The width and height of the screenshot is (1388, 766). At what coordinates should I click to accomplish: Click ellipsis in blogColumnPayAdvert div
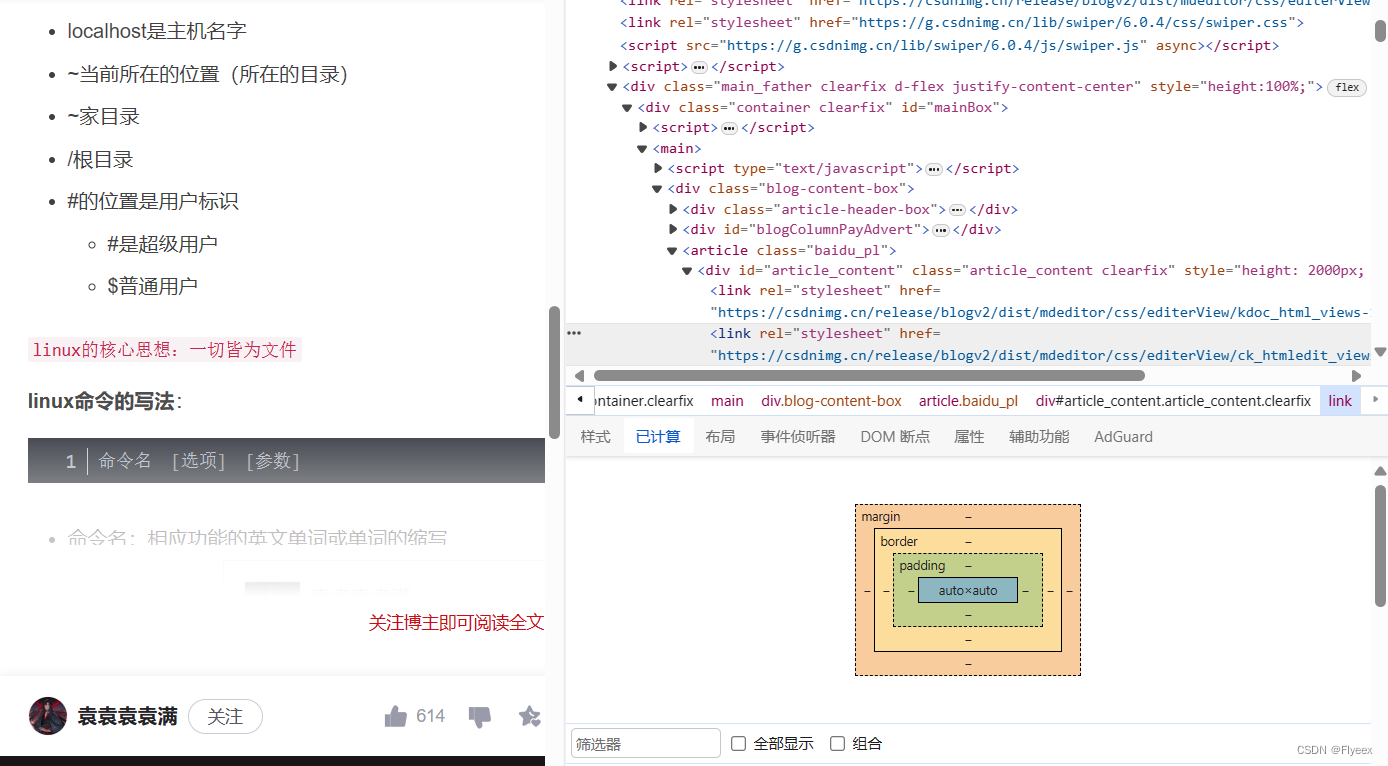tap(940, 230)
